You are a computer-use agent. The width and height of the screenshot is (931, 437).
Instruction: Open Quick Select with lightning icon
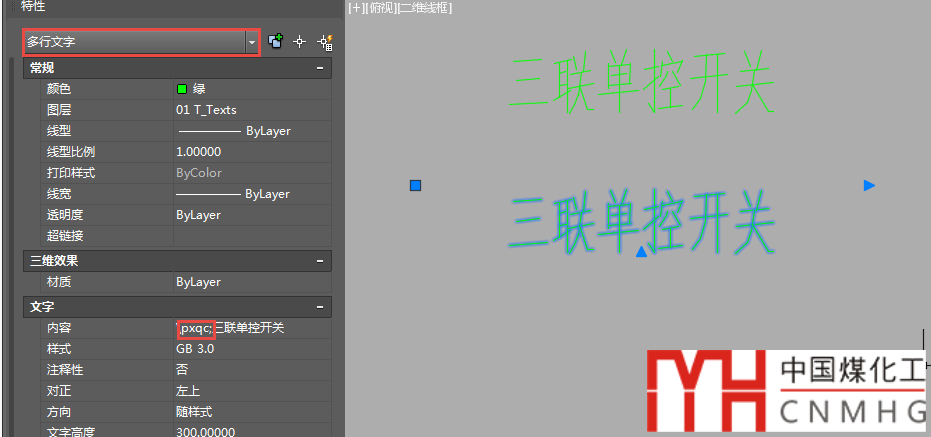click(x=323, y=42)
